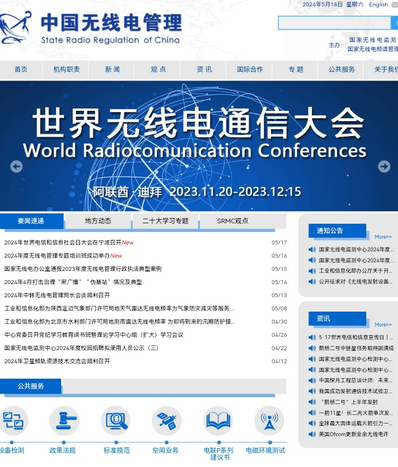Click the 05/16 date in news list

(x=279, y=256)
